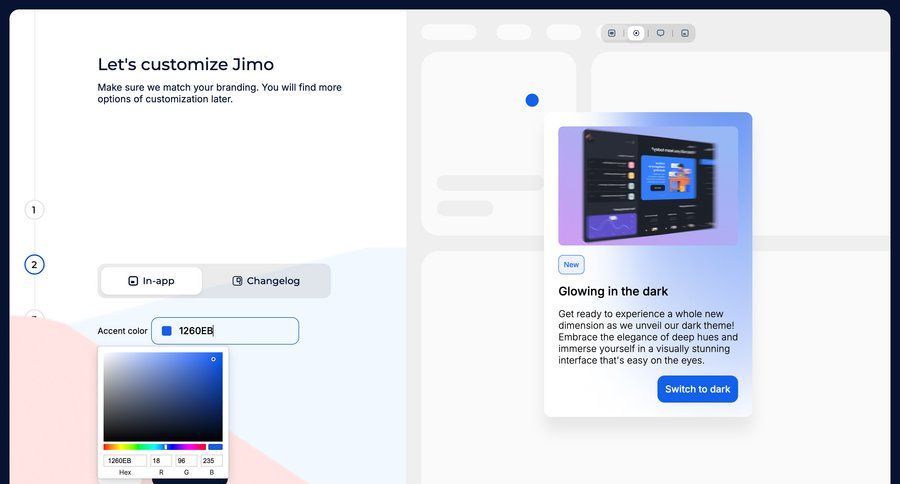Screen dimensions: 900x484
Task: Click the blue swatch inside accent color field
Action: tap(166, 331)
